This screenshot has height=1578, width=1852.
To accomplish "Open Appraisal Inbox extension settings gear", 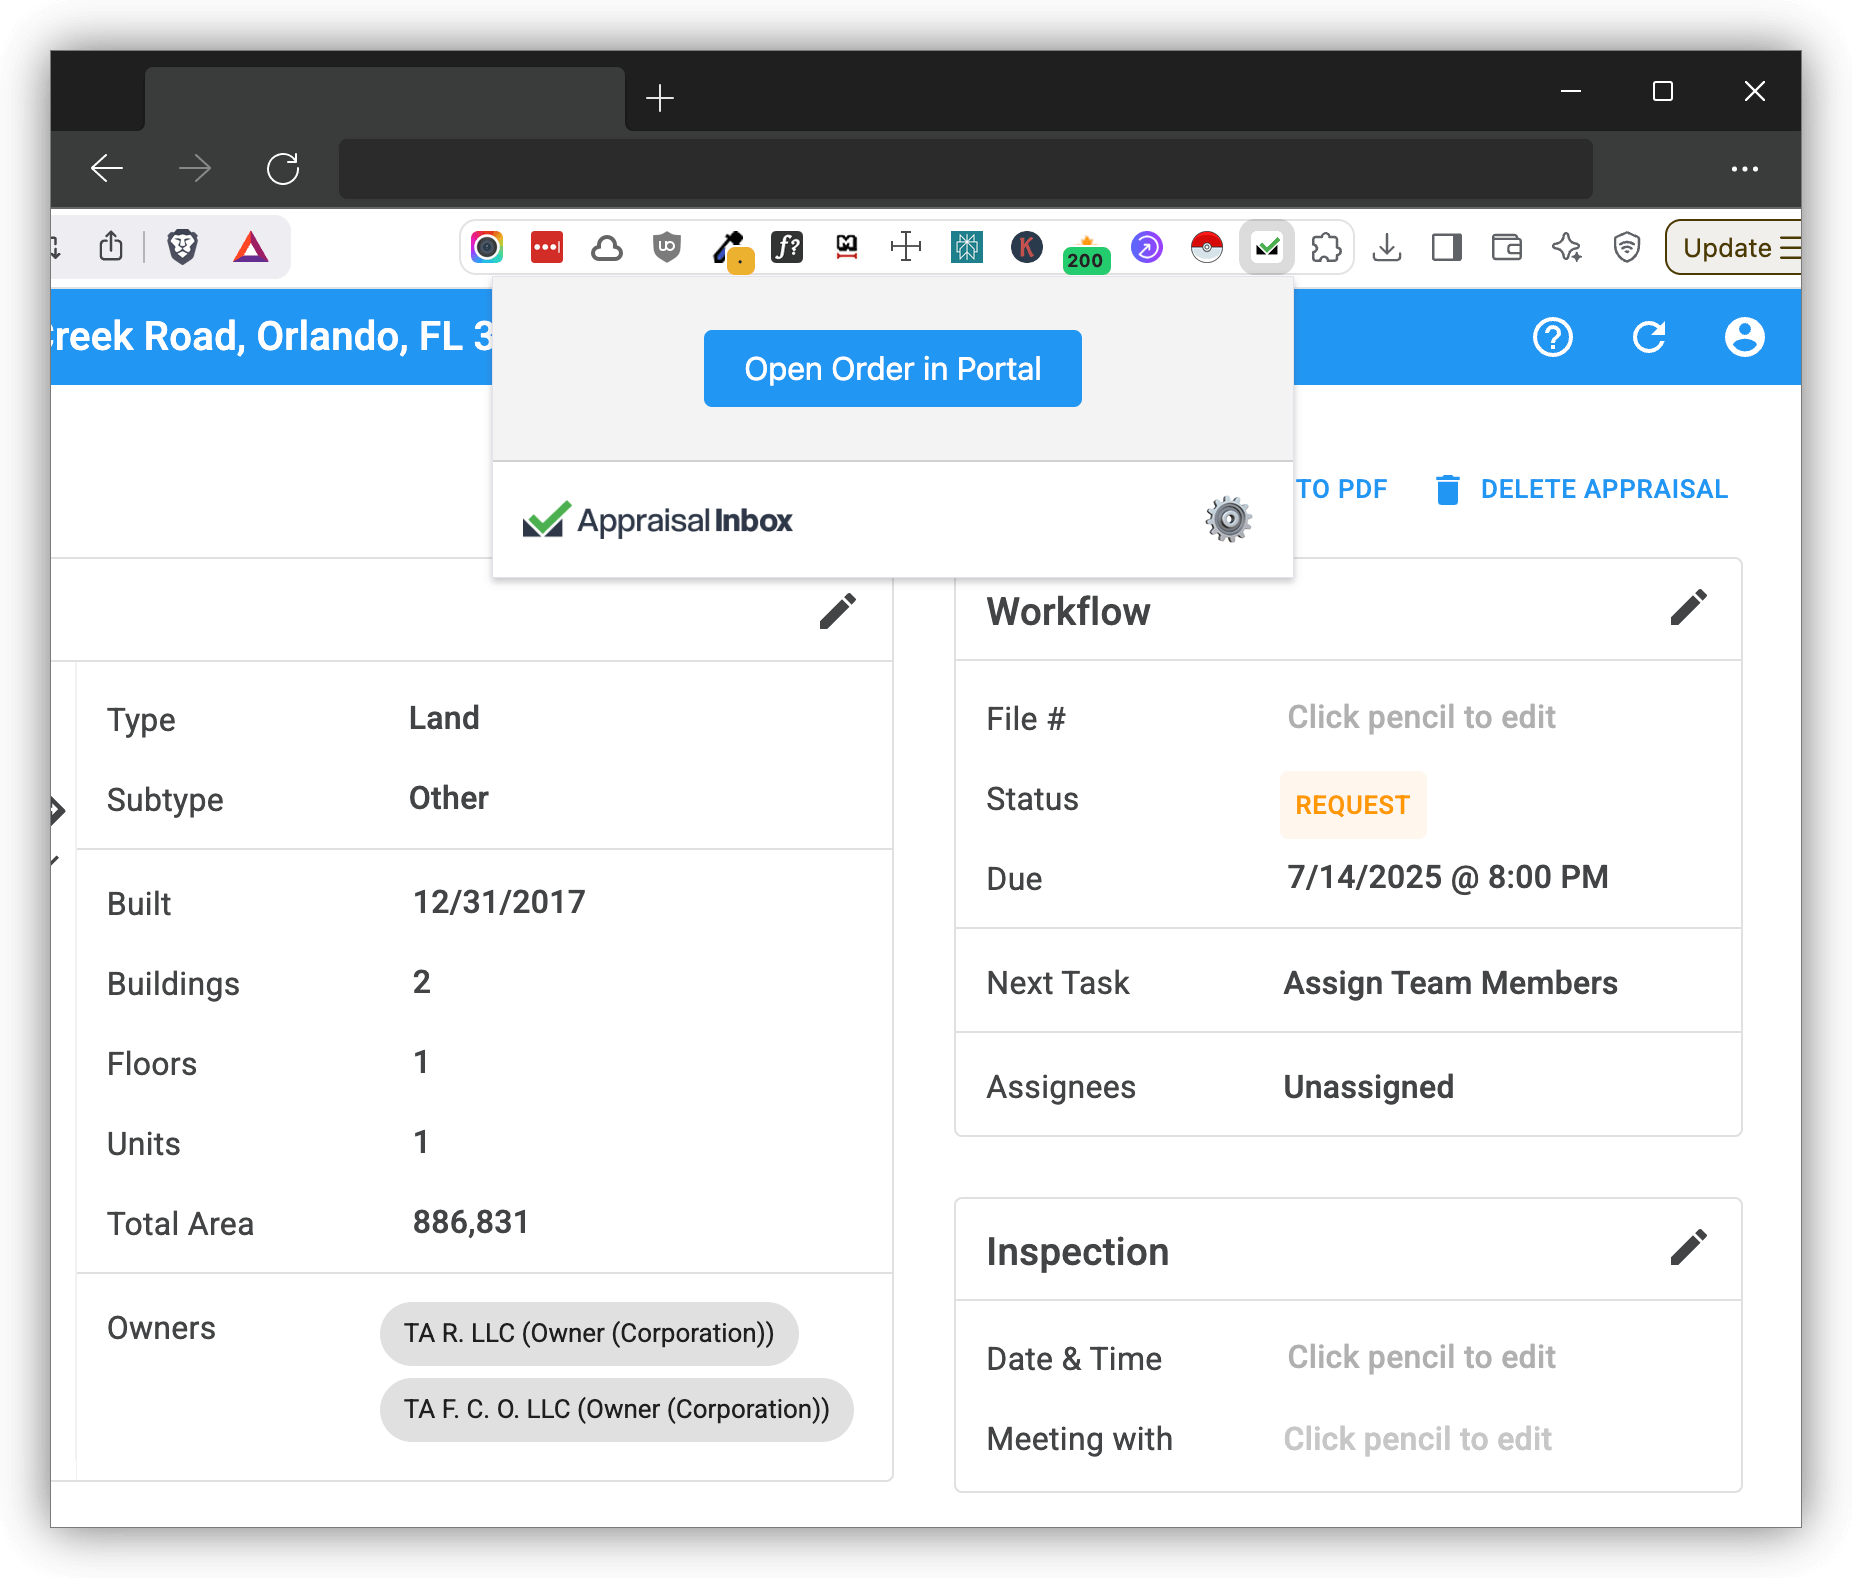I will coord(1228,519).
